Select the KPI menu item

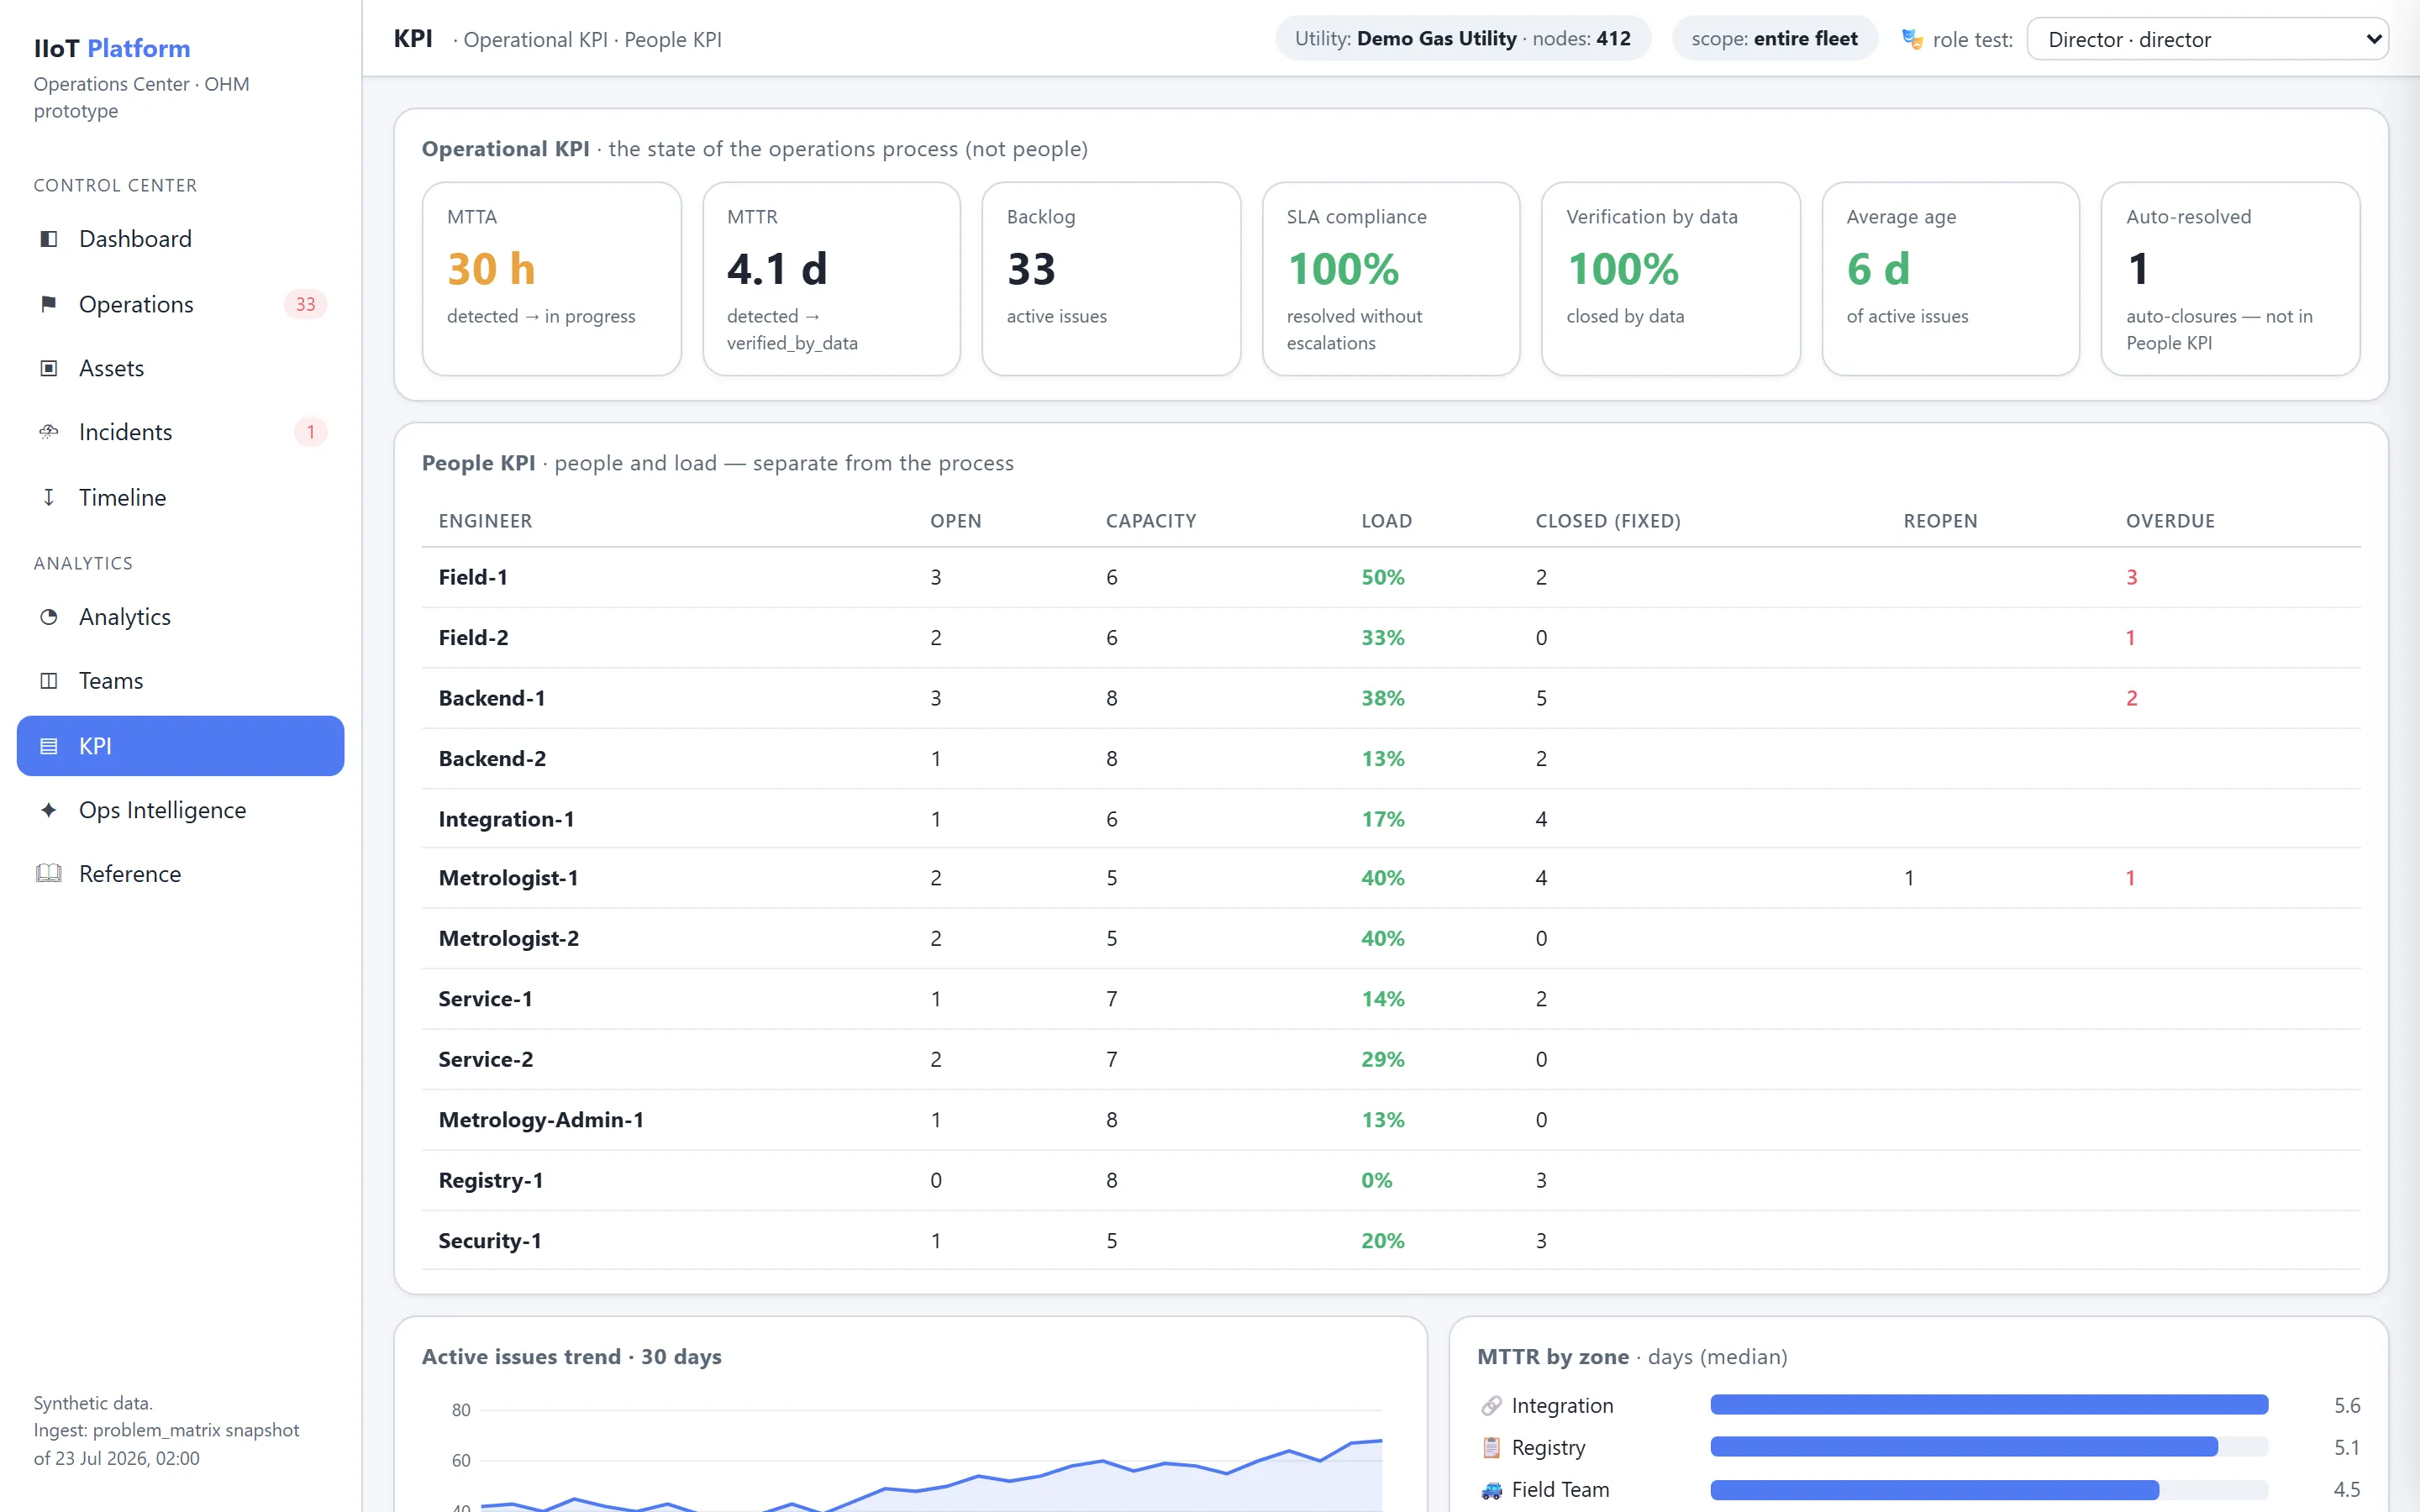(x=180, y=746)
